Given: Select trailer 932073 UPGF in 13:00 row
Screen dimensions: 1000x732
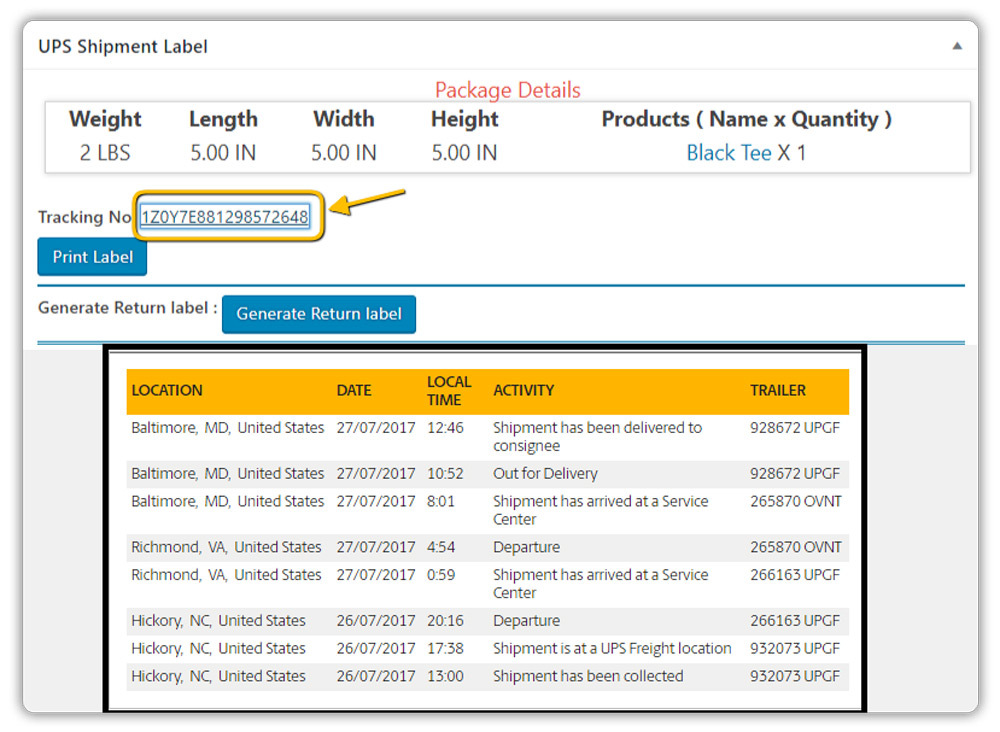Looking at the screenshot, I should [x=795, y=676].
